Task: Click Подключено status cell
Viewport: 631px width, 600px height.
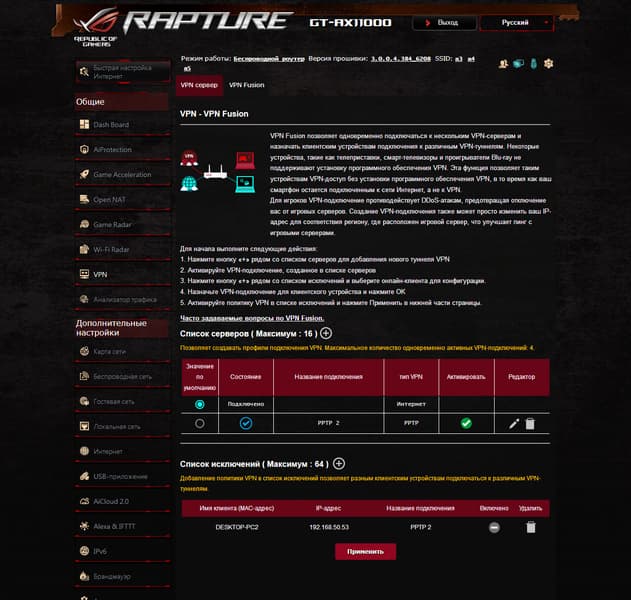Action: click(x=246, y=404)
